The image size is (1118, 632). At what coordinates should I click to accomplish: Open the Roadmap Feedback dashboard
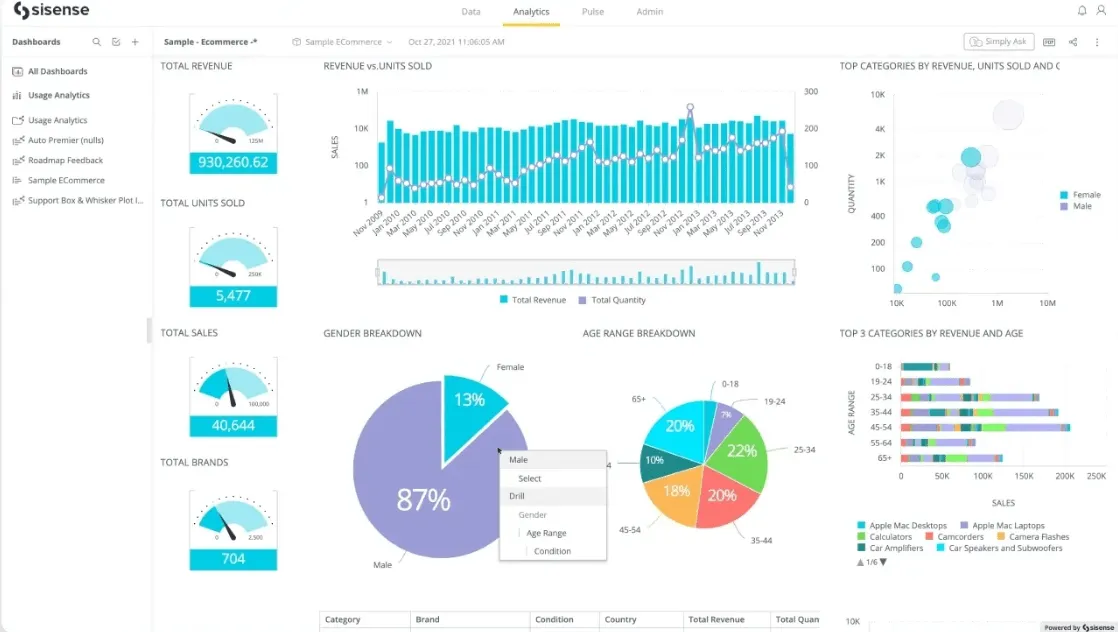65,160
